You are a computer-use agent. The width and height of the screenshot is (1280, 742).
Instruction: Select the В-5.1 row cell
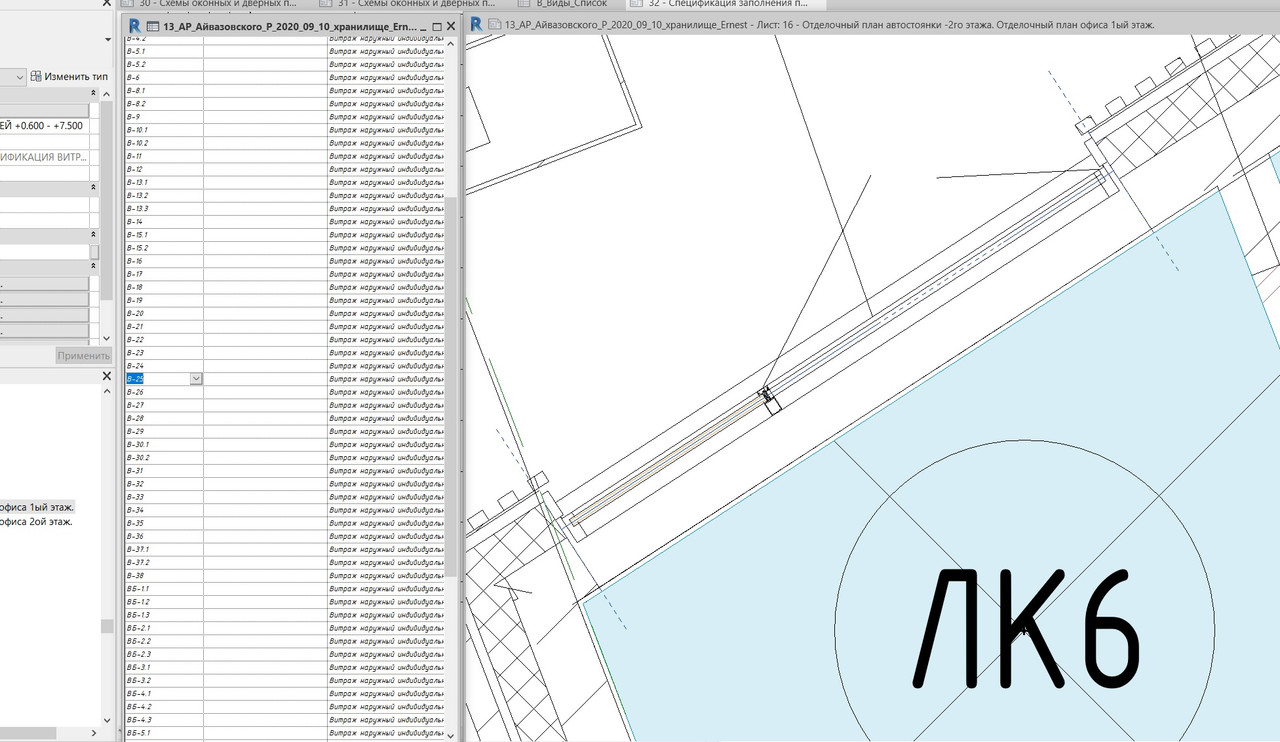click(164, 51)
